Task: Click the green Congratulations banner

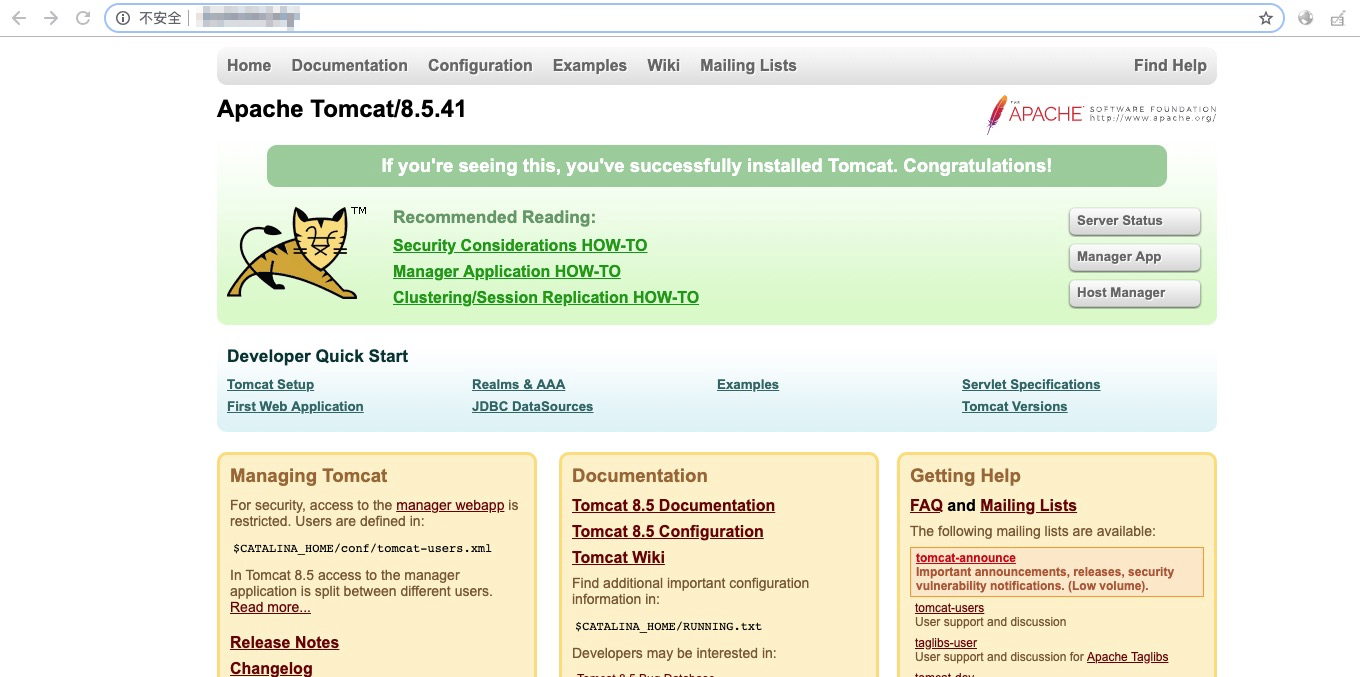Action: (x=717, y=166)
